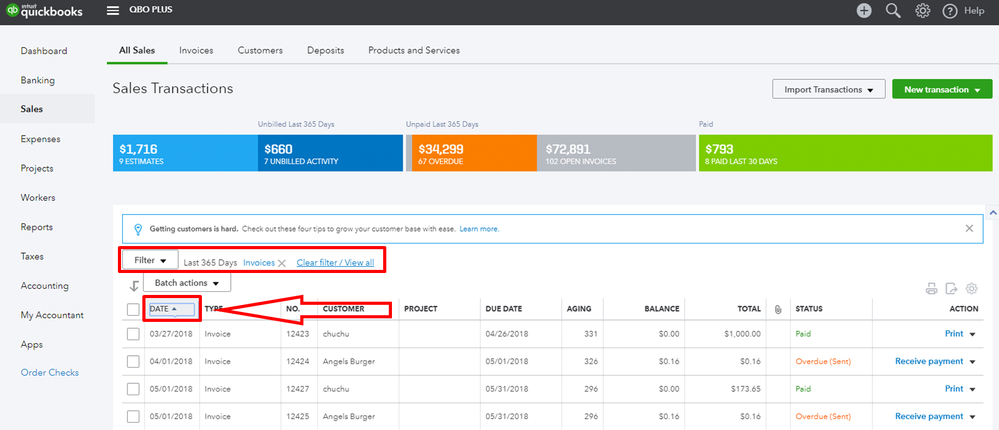Select checkbox for invoice 12423
This screenshot has height=430, width=999.
point(134,334)
